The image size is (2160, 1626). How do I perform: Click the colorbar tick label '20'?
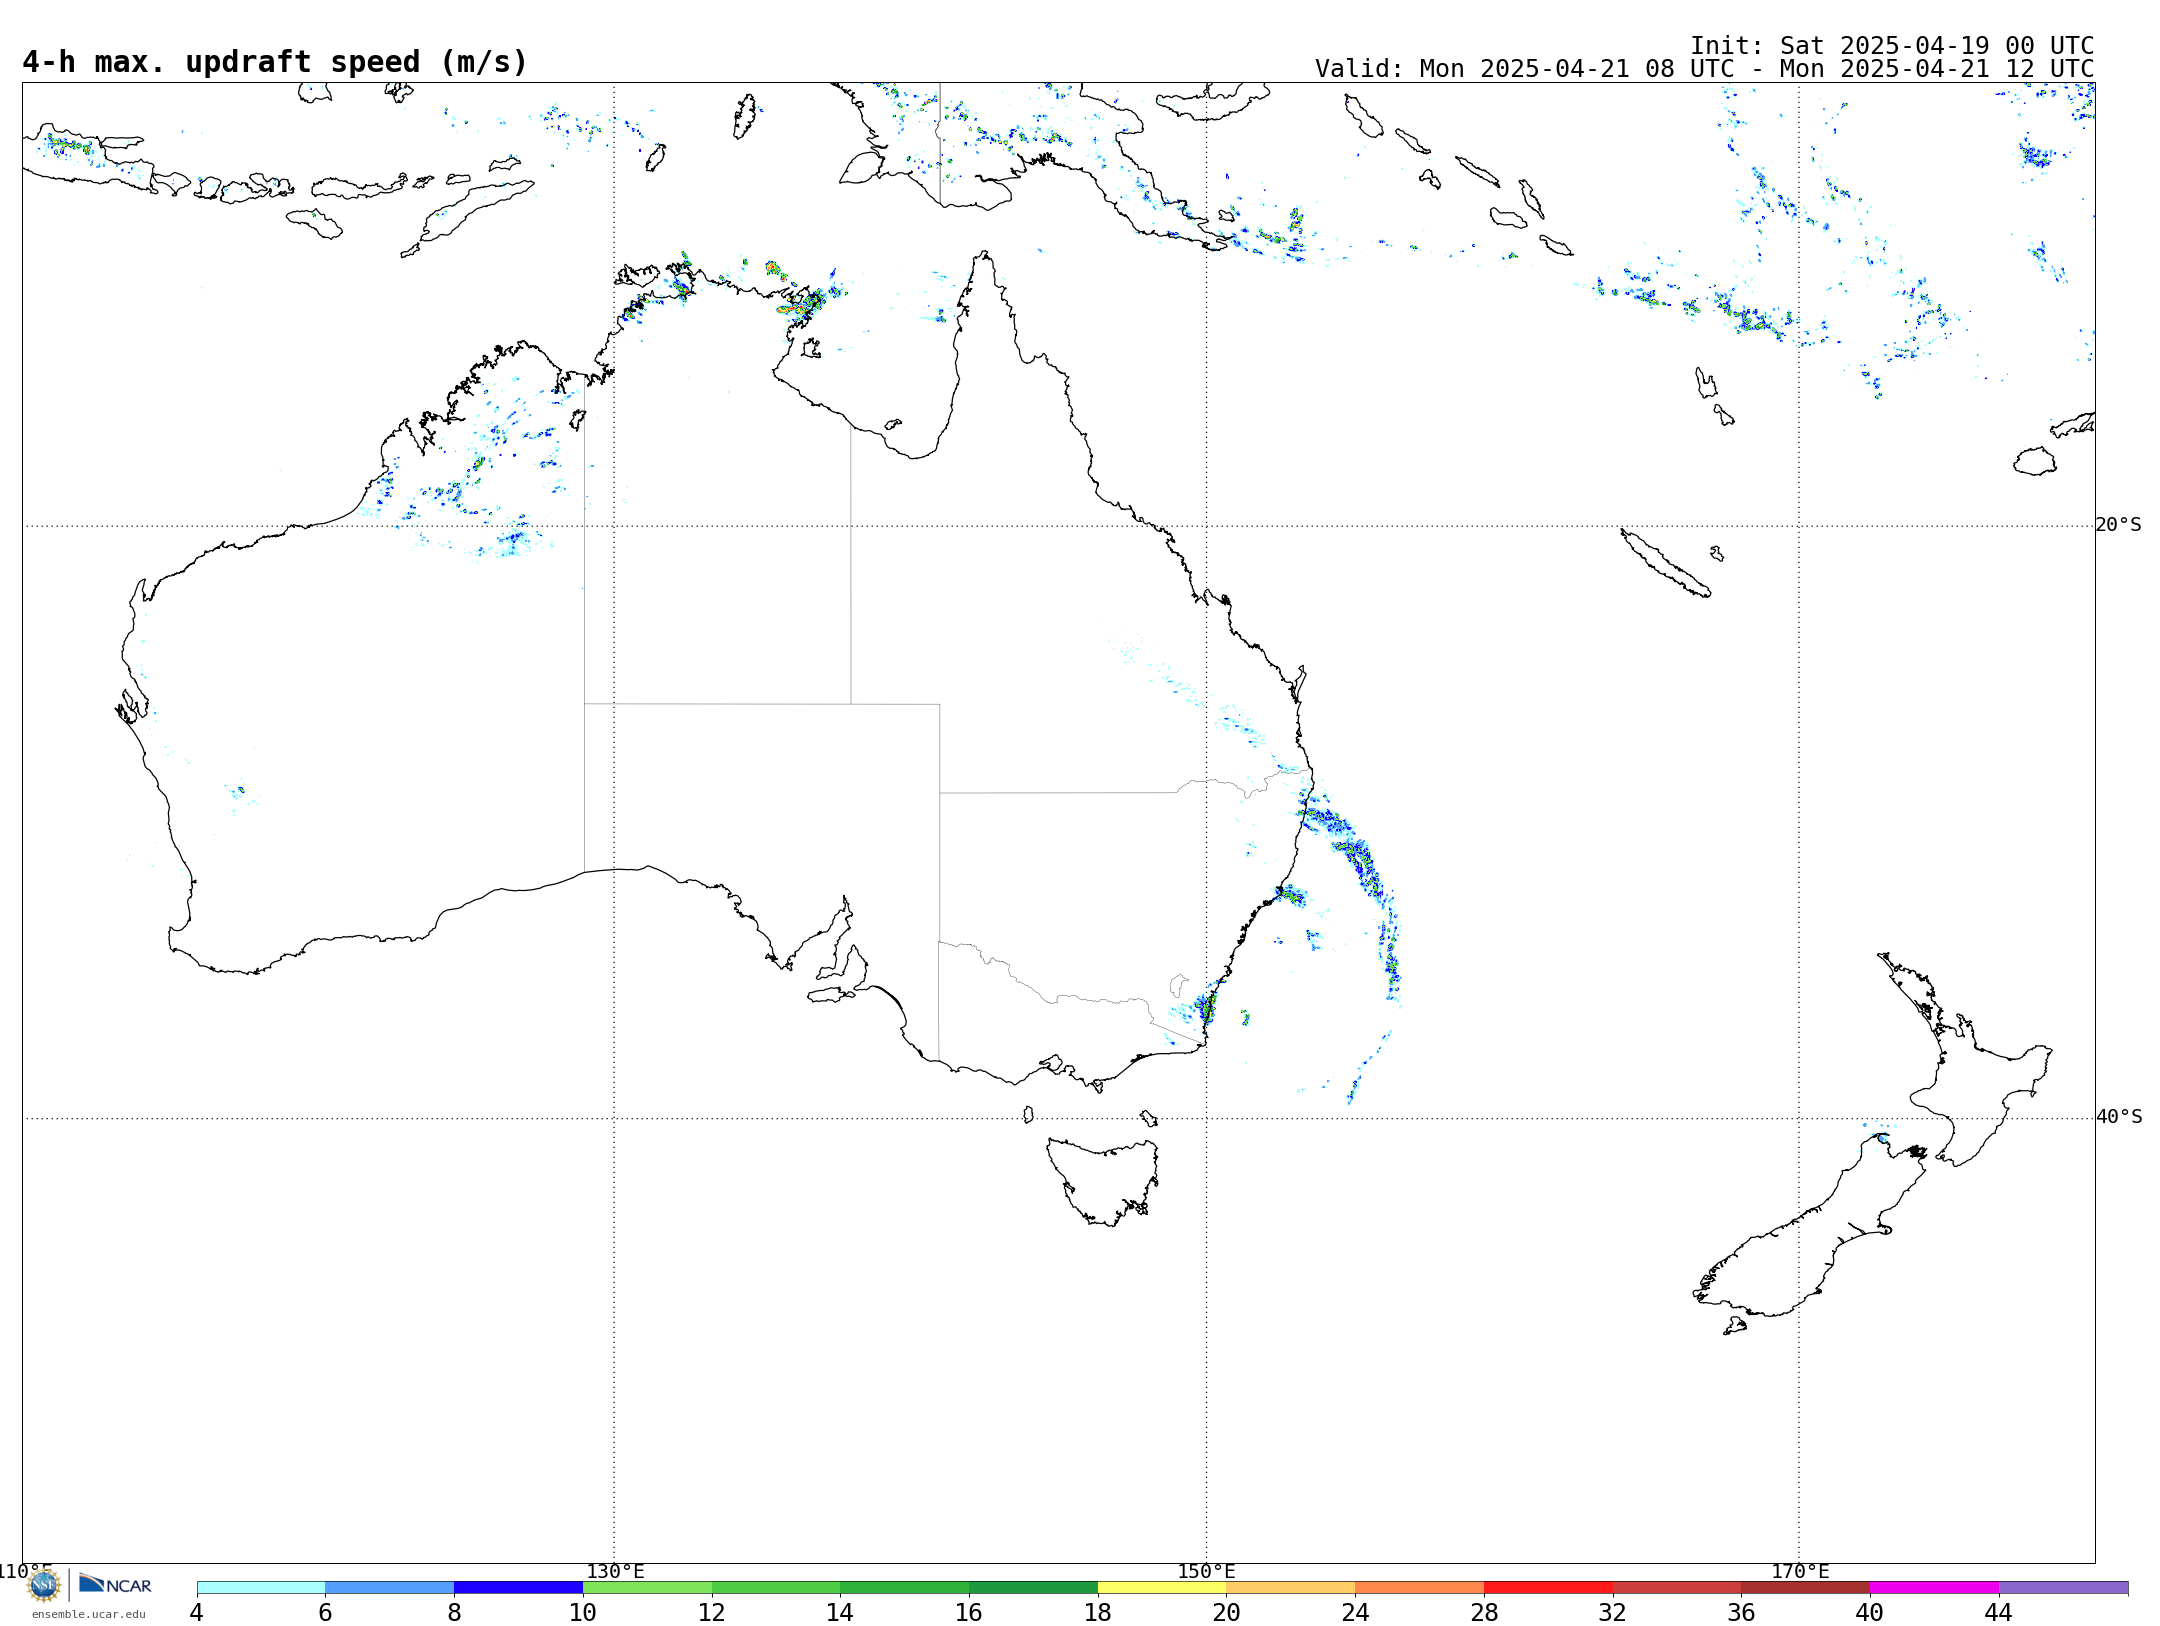(1227, 1612)
